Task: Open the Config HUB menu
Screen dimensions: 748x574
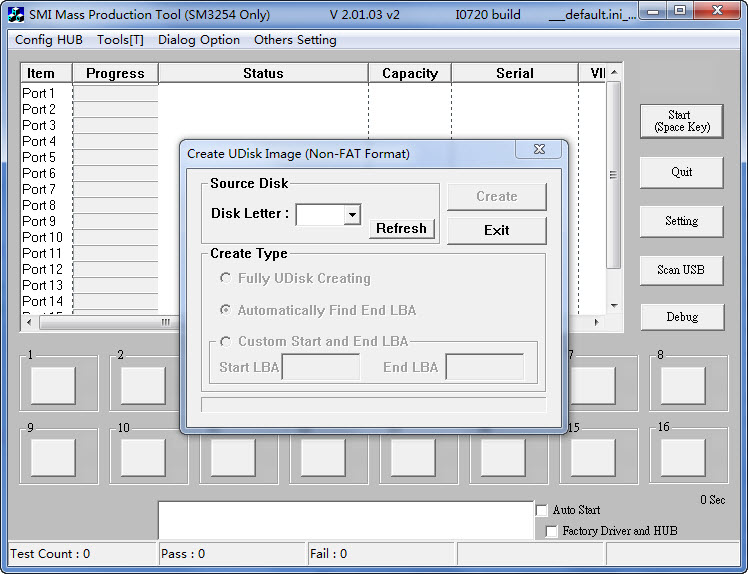Action: (49, 40)
